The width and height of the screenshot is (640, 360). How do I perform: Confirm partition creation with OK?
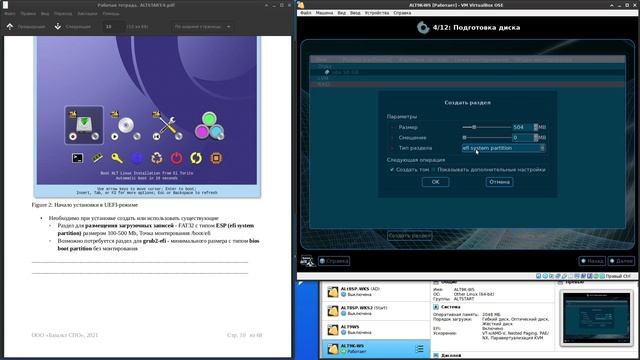(436, 182)
